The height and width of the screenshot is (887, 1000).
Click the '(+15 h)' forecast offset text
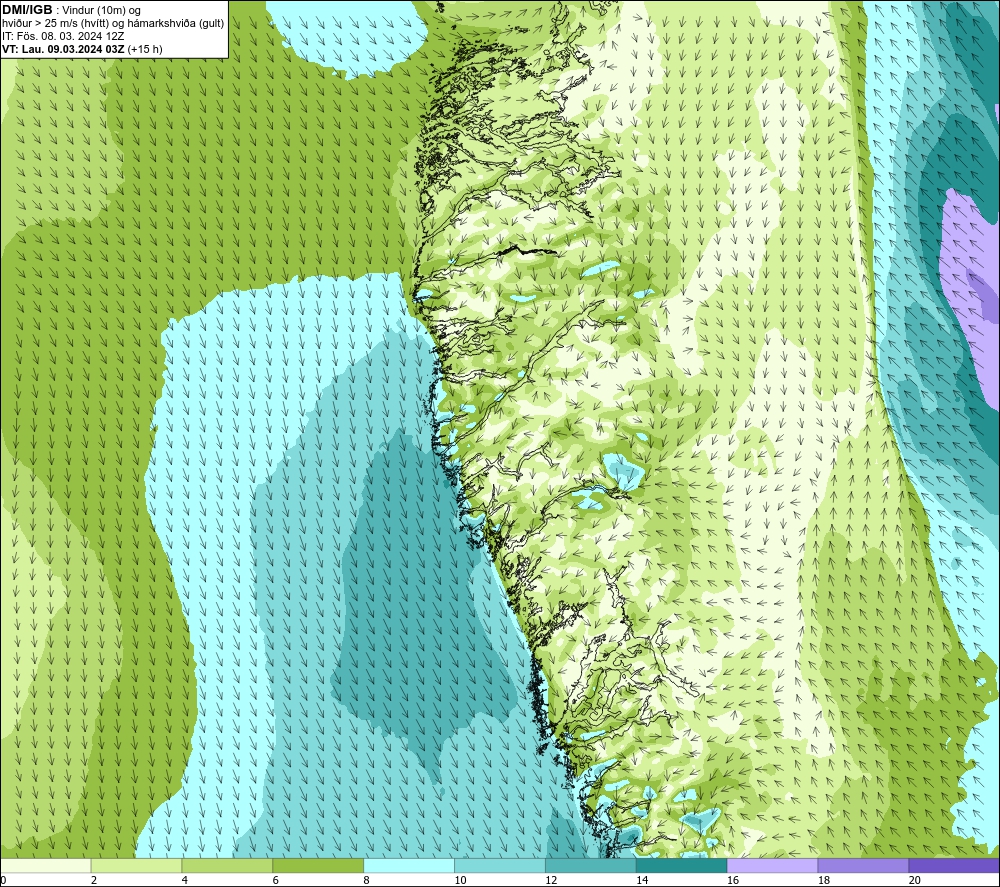tap(145, 49)
